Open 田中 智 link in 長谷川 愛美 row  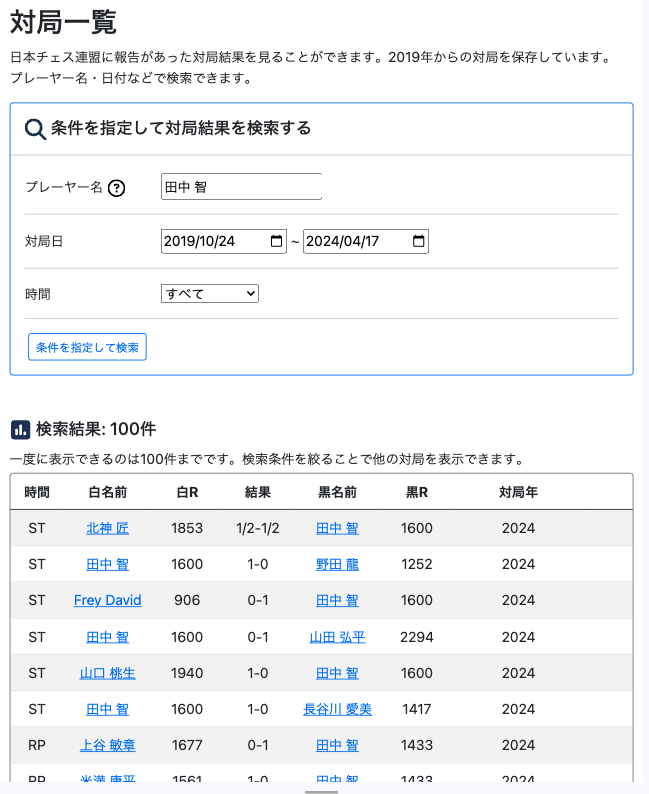pos(107,709)
